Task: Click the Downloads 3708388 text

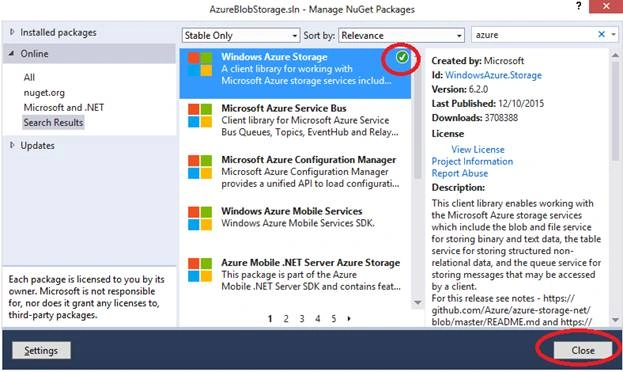Action: point(475,118)
